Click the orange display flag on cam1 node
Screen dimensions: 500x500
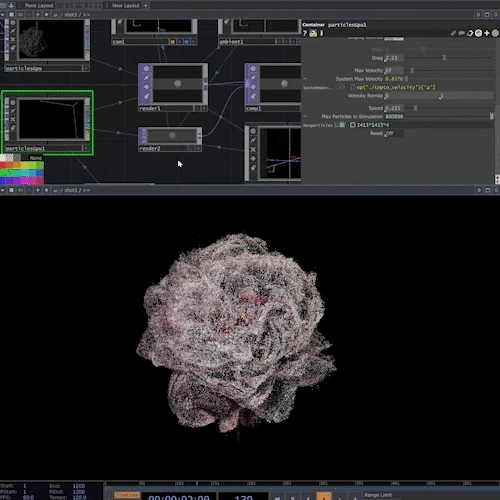coord(173,42)
